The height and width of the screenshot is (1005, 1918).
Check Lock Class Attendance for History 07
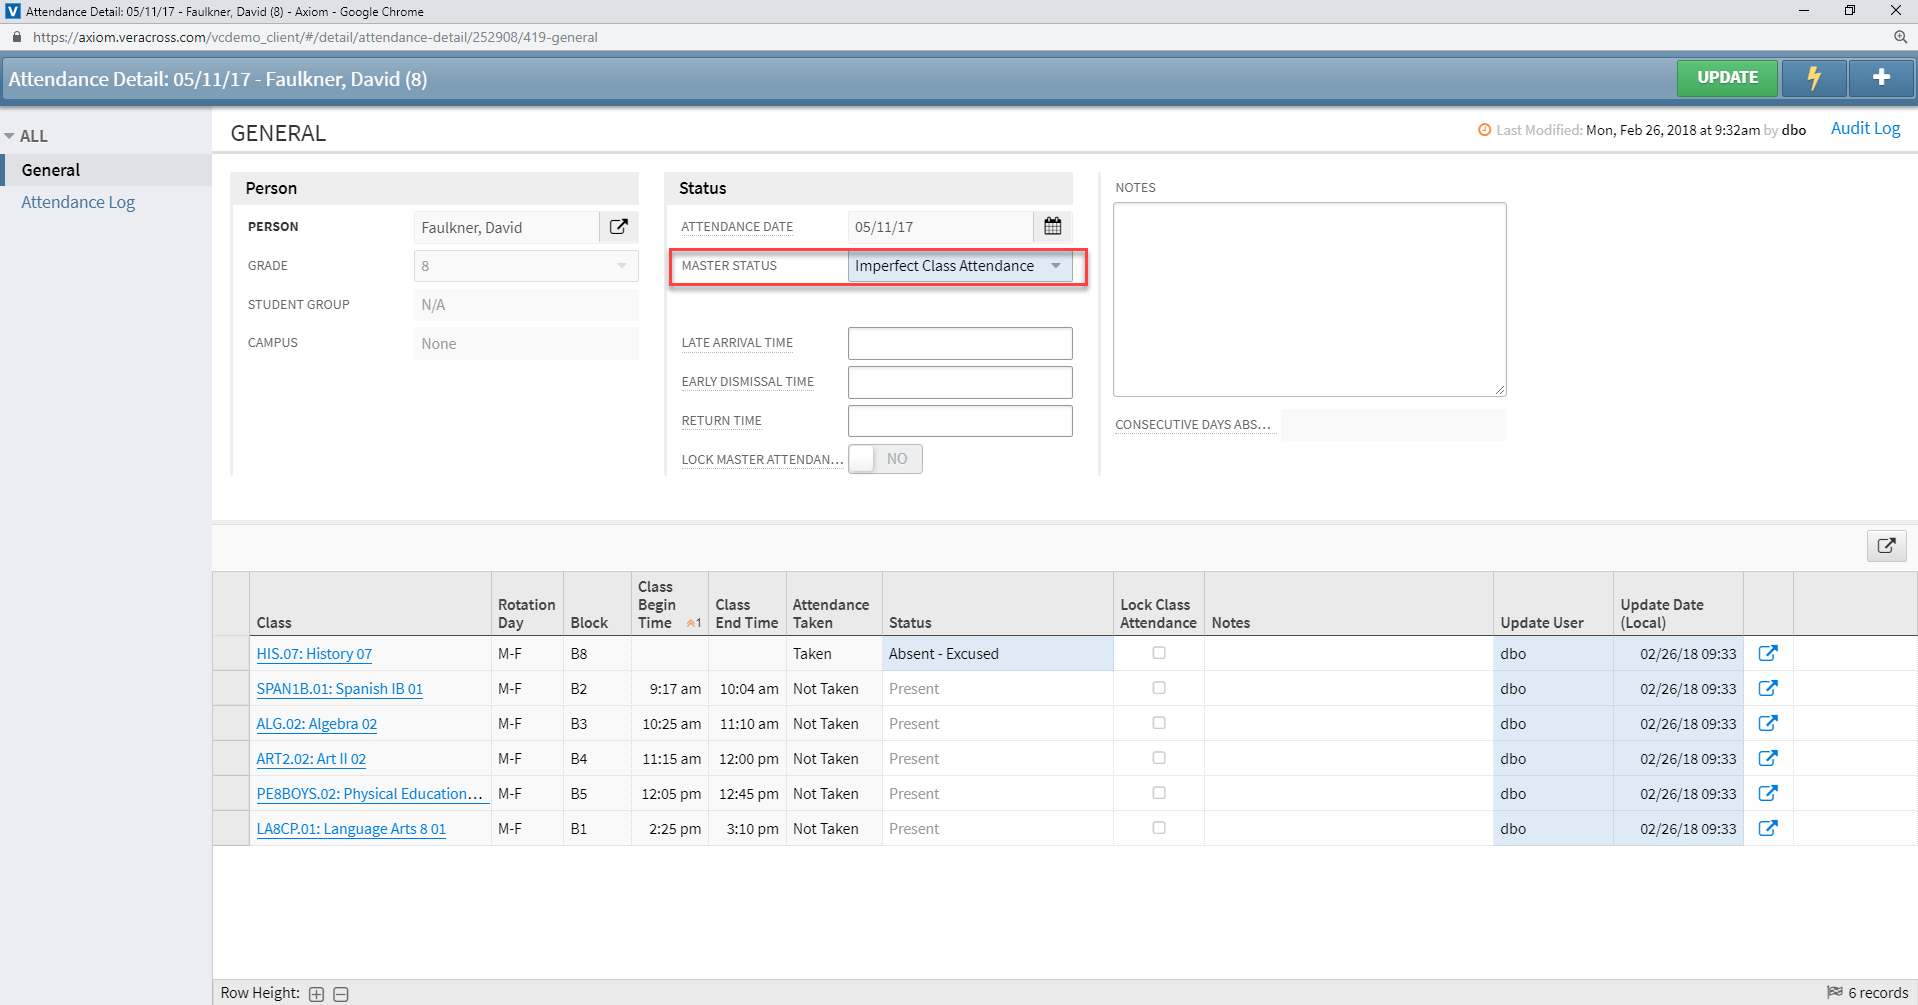(1159, 653)
